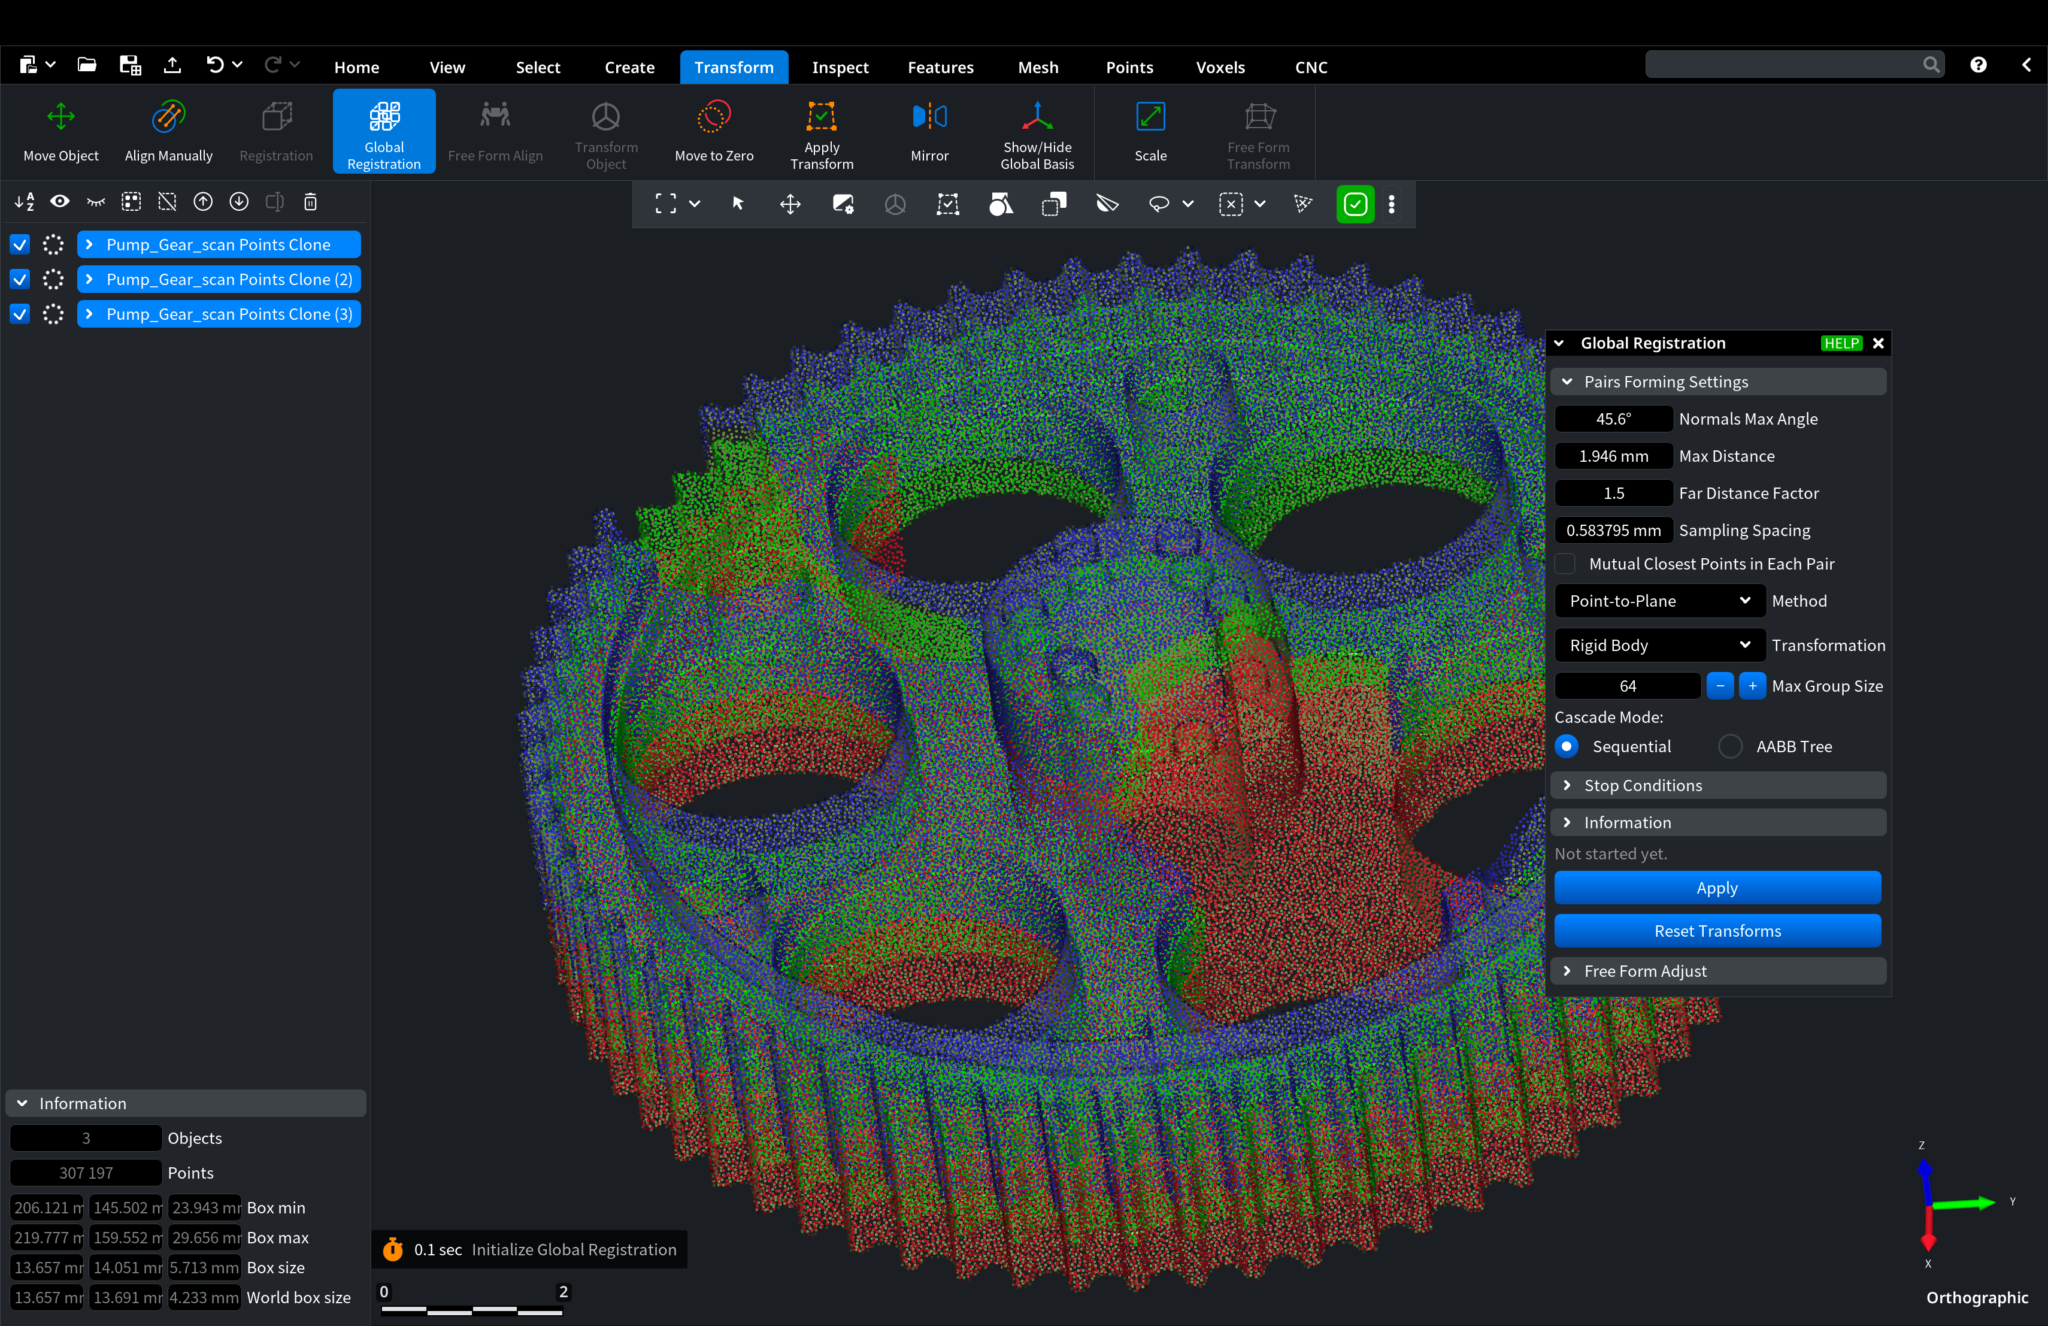Viewport: 2048px width, 1326px height.
Task: Click Show/Hide Global Basis
Action: coord(1037,131)
